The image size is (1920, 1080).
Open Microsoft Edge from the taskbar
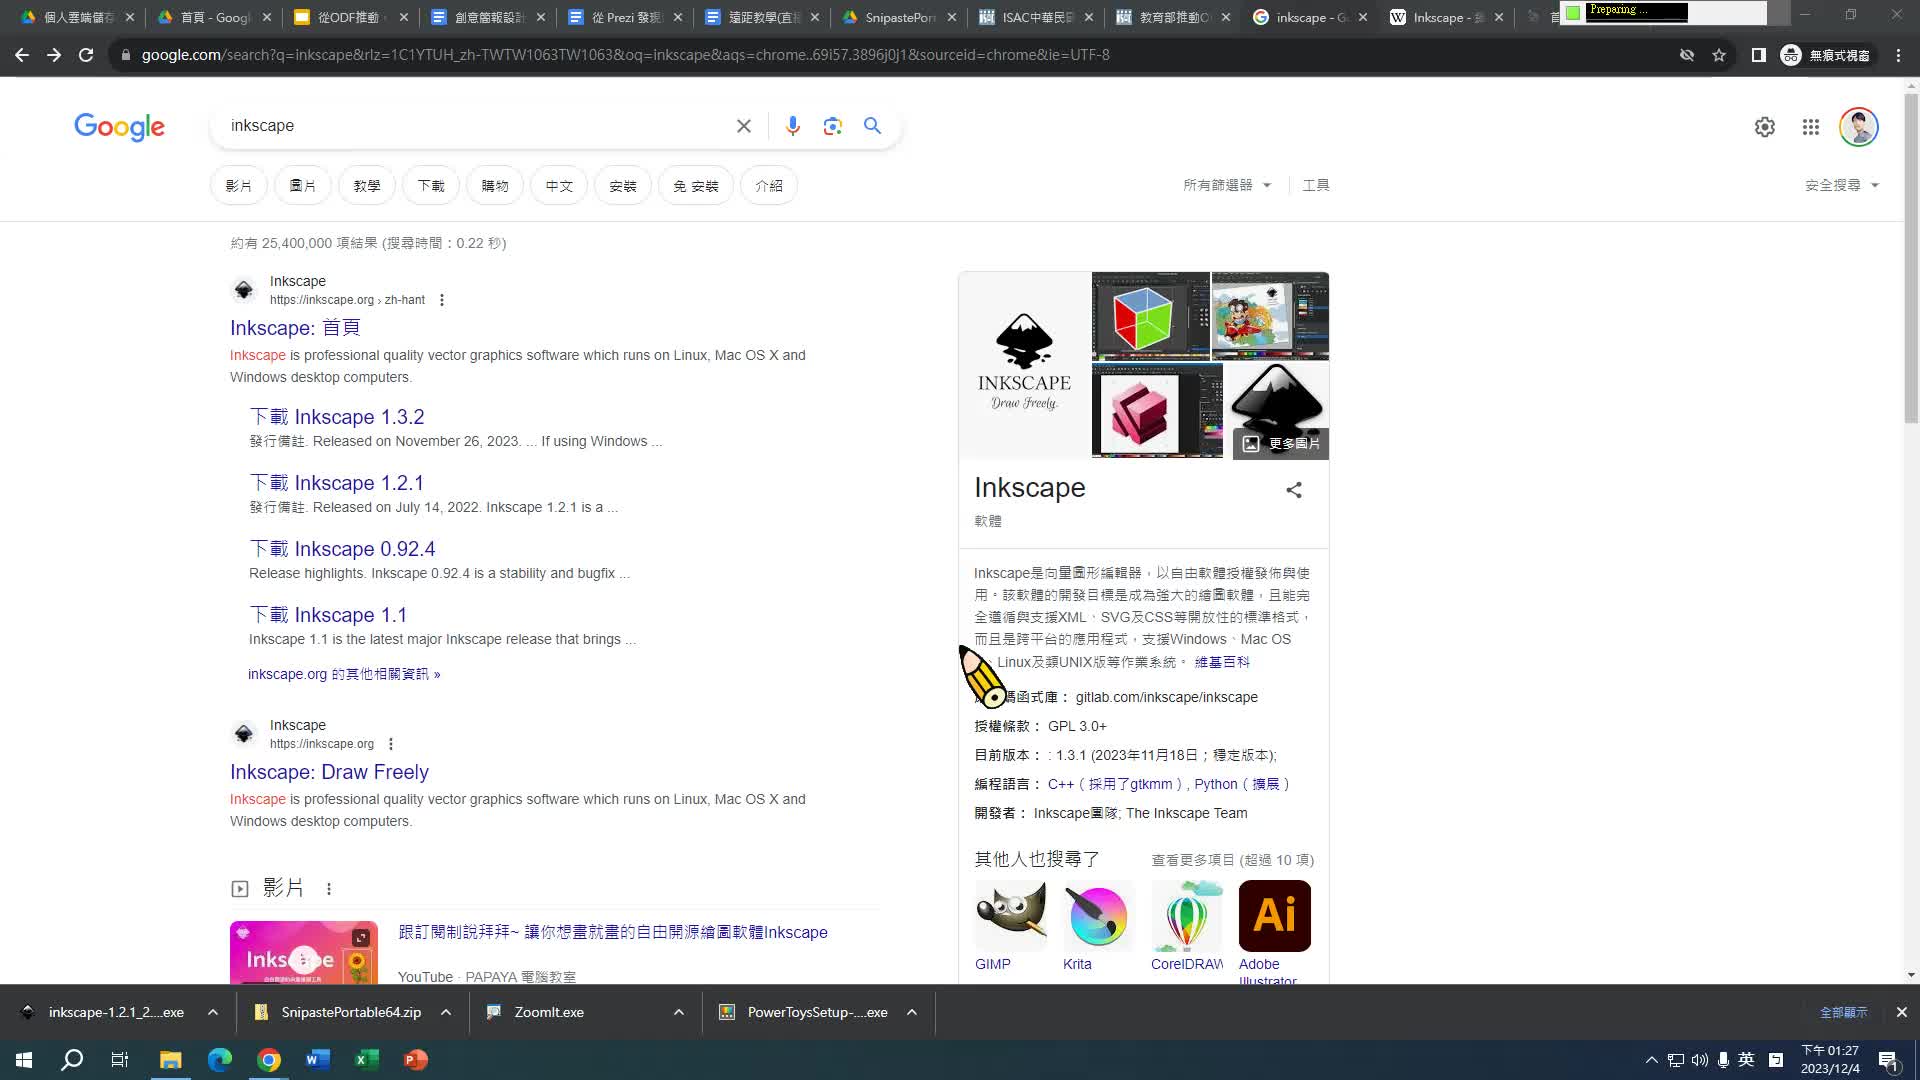point(220,1060)
